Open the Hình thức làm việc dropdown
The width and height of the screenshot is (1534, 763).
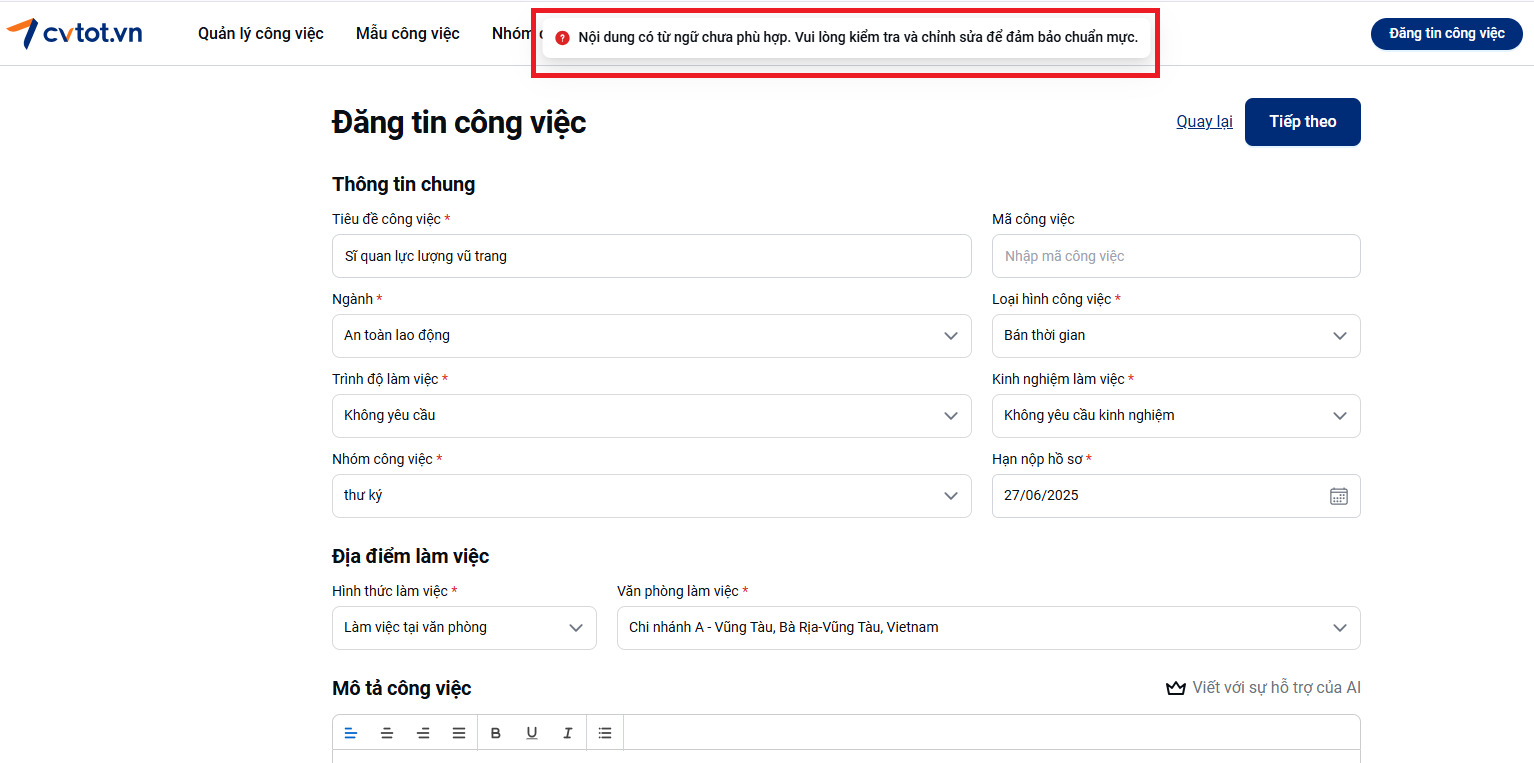coord(464,628)
